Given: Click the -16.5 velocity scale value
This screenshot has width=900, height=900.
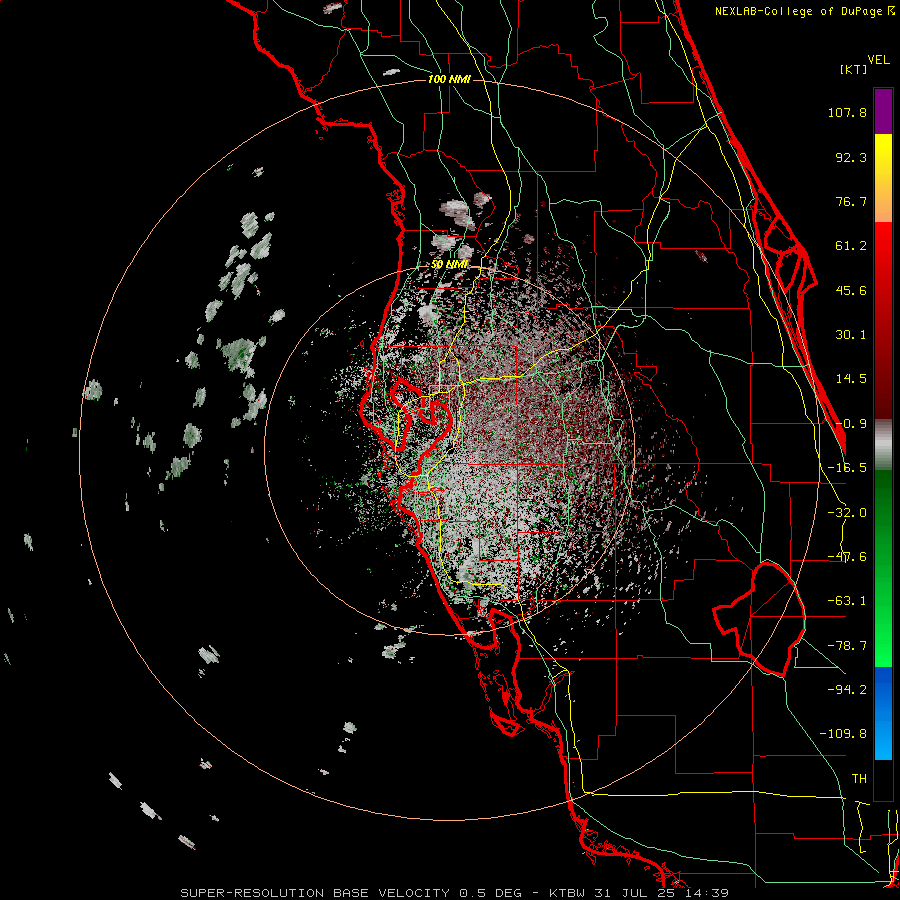Looking at the screenshot, I should pos(847,468).
